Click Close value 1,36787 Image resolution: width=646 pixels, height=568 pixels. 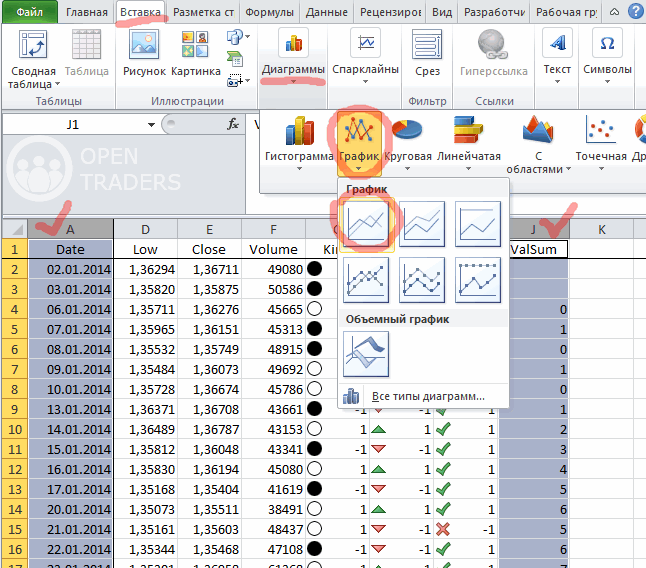tap(209, 430)
